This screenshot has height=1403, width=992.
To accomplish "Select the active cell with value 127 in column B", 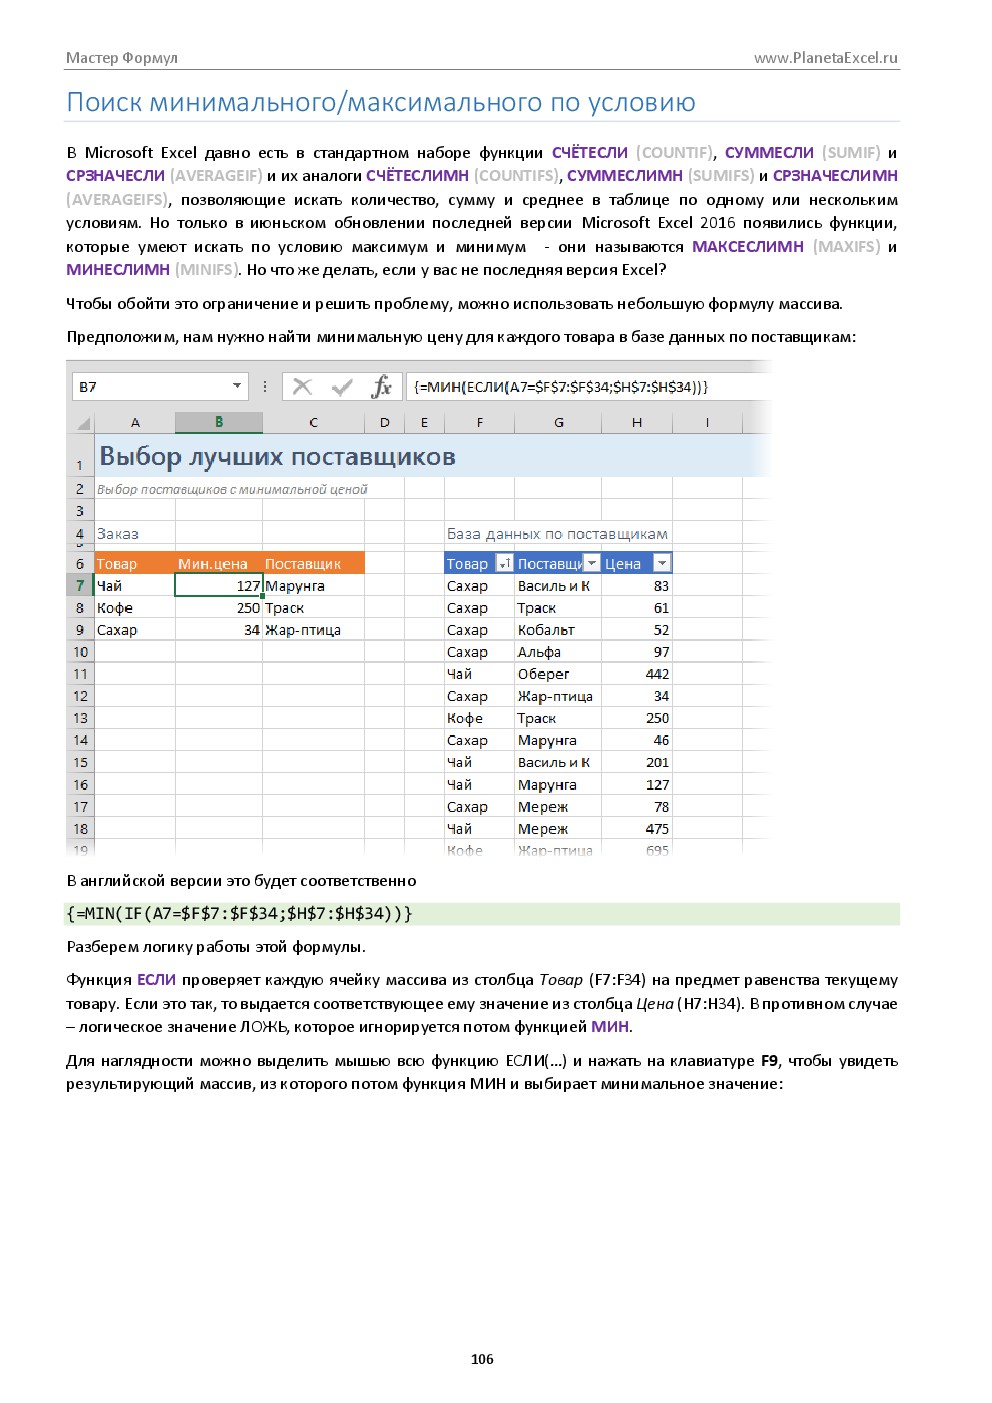I will [219, 586].
